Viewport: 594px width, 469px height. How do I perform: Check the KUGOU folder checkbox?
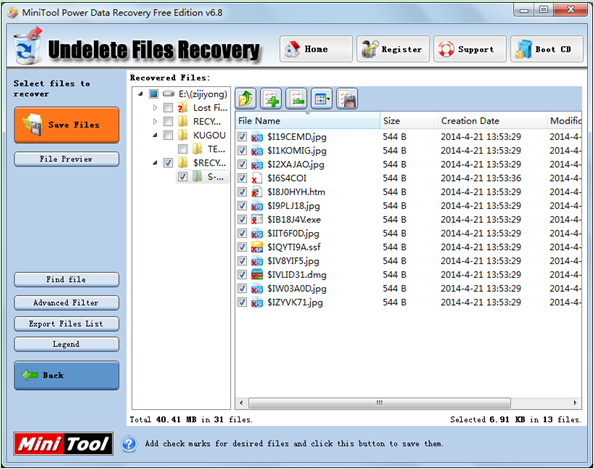pyautogui.click(x=168, y=135)
